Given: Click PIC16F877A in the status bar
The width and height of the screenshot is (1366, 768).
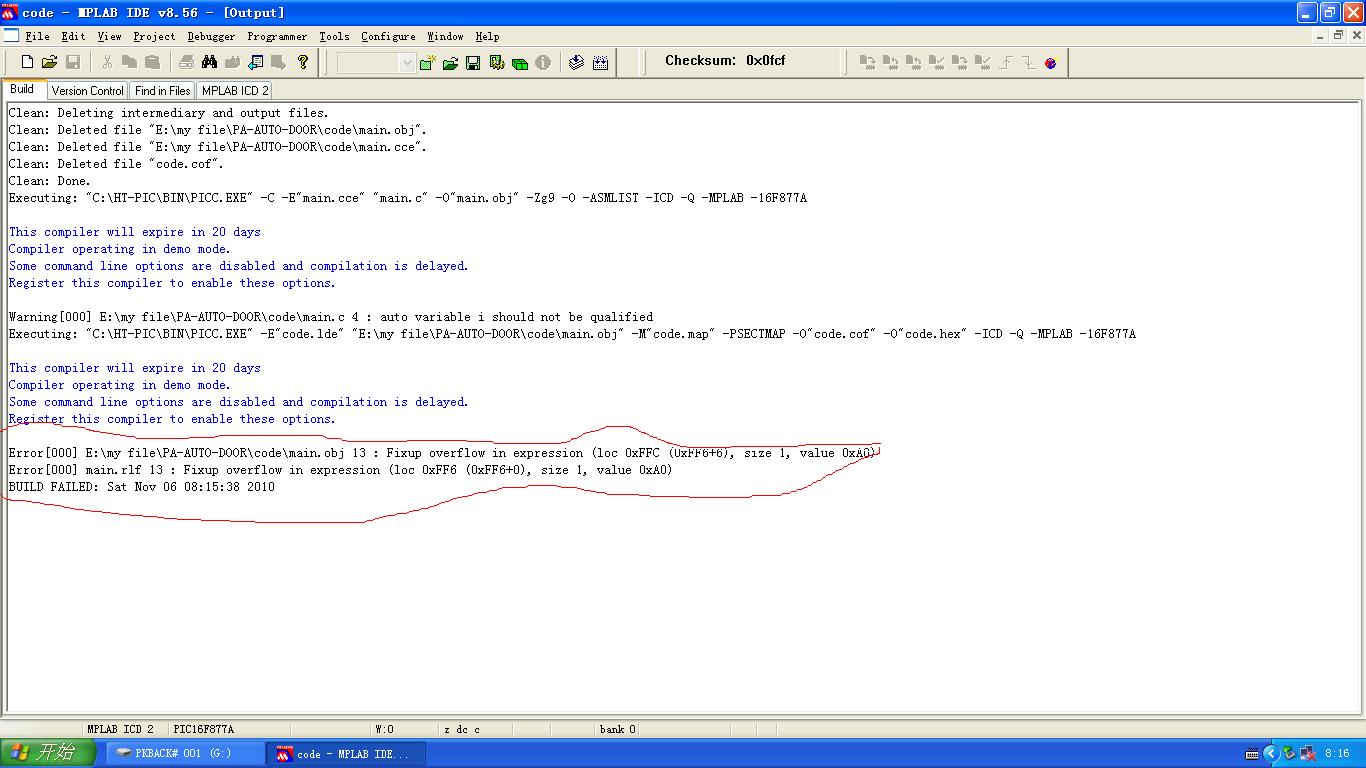Looking at the screenshot, I should click(x=203, y=729).
